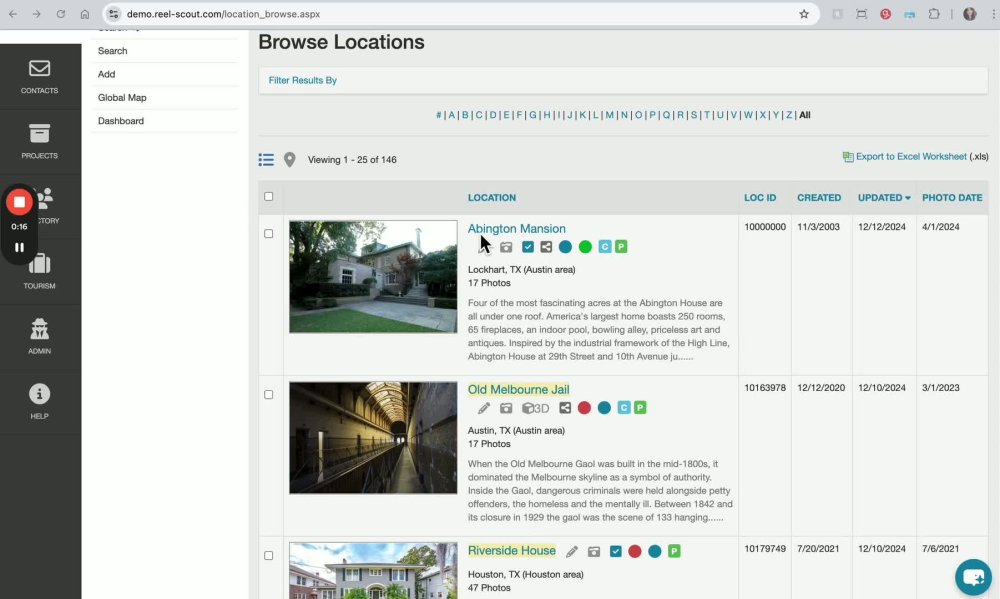The width and height of the screenshot is (1000, 599).
Task: Open the Old Melbourne Jail thumbnail photo
Action: click(373, 438)
